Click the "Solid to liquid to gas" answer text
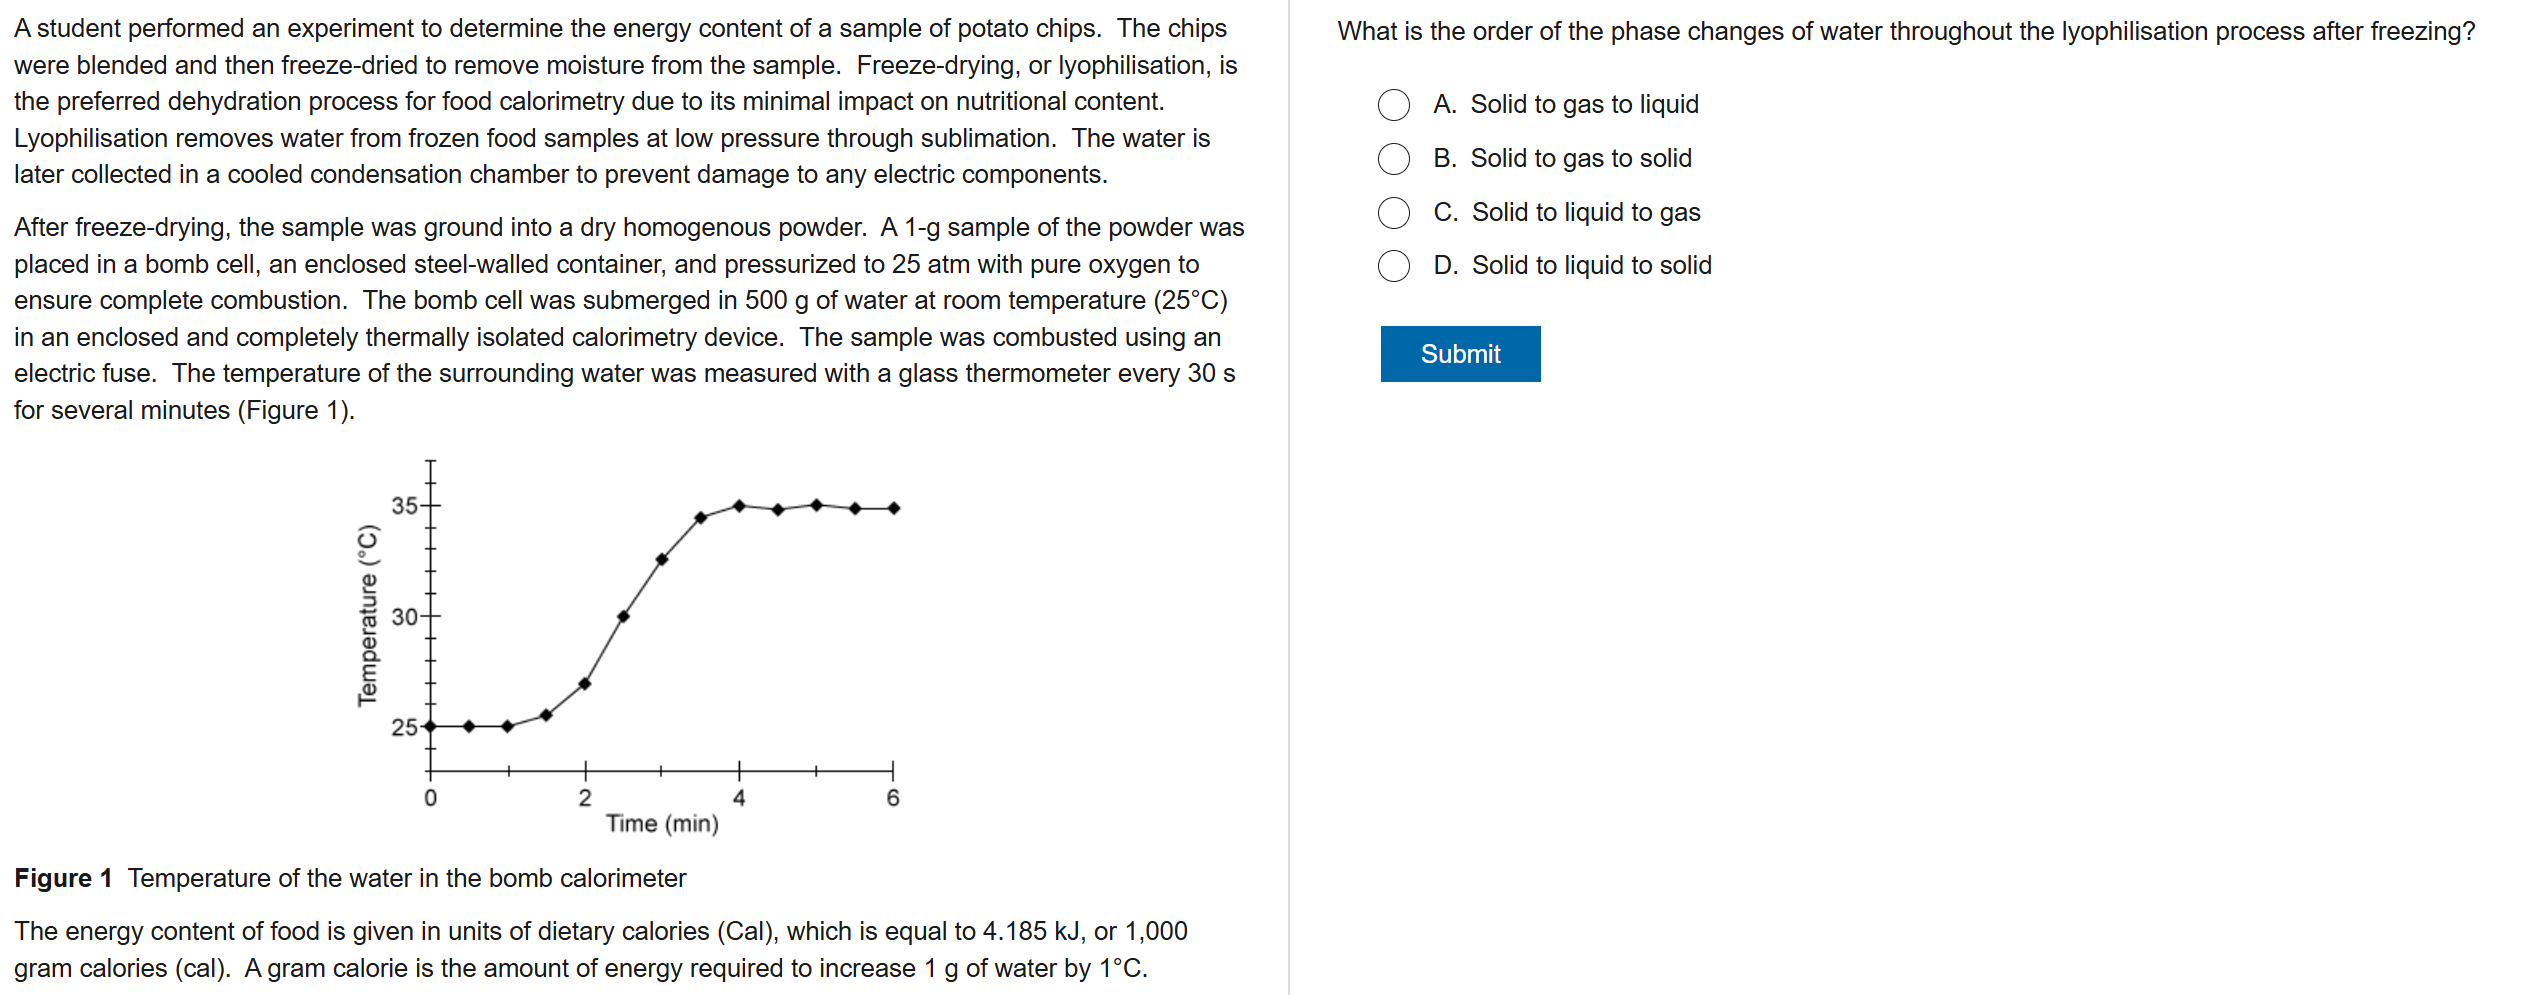This screenshot has height=995, width=2547. point(1585,213)
